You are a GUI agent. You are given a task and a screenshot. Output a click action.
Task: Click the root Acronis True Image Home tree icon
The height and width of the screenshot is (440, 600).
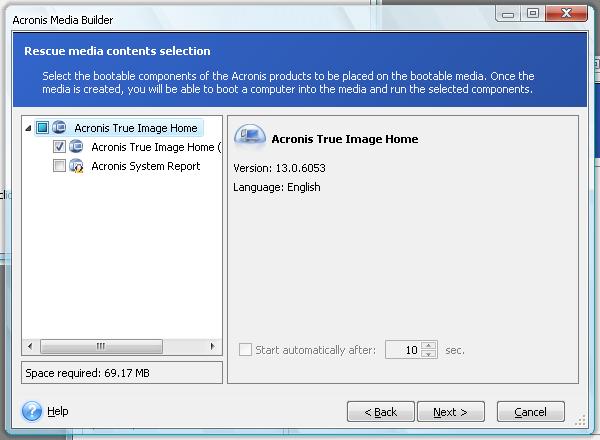tap(59, 127)
